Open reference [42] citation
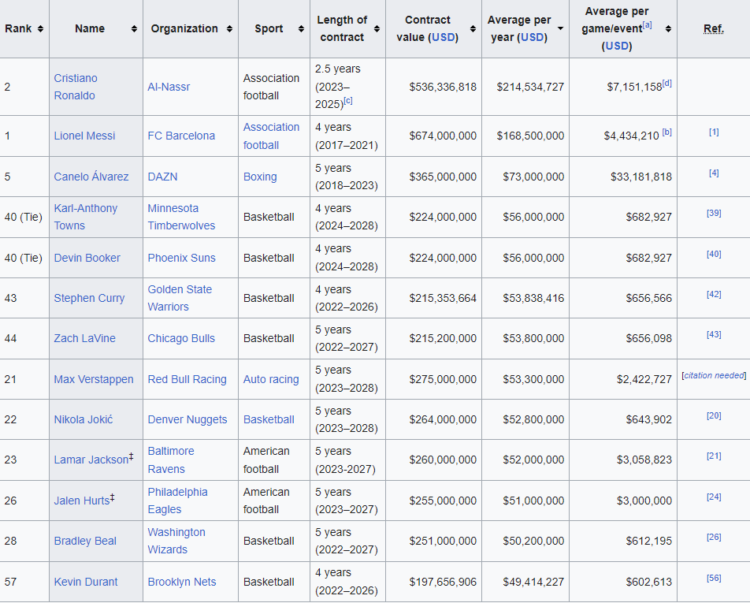The image size is (750, 603). pyautogui.click(x=714, y=295)
